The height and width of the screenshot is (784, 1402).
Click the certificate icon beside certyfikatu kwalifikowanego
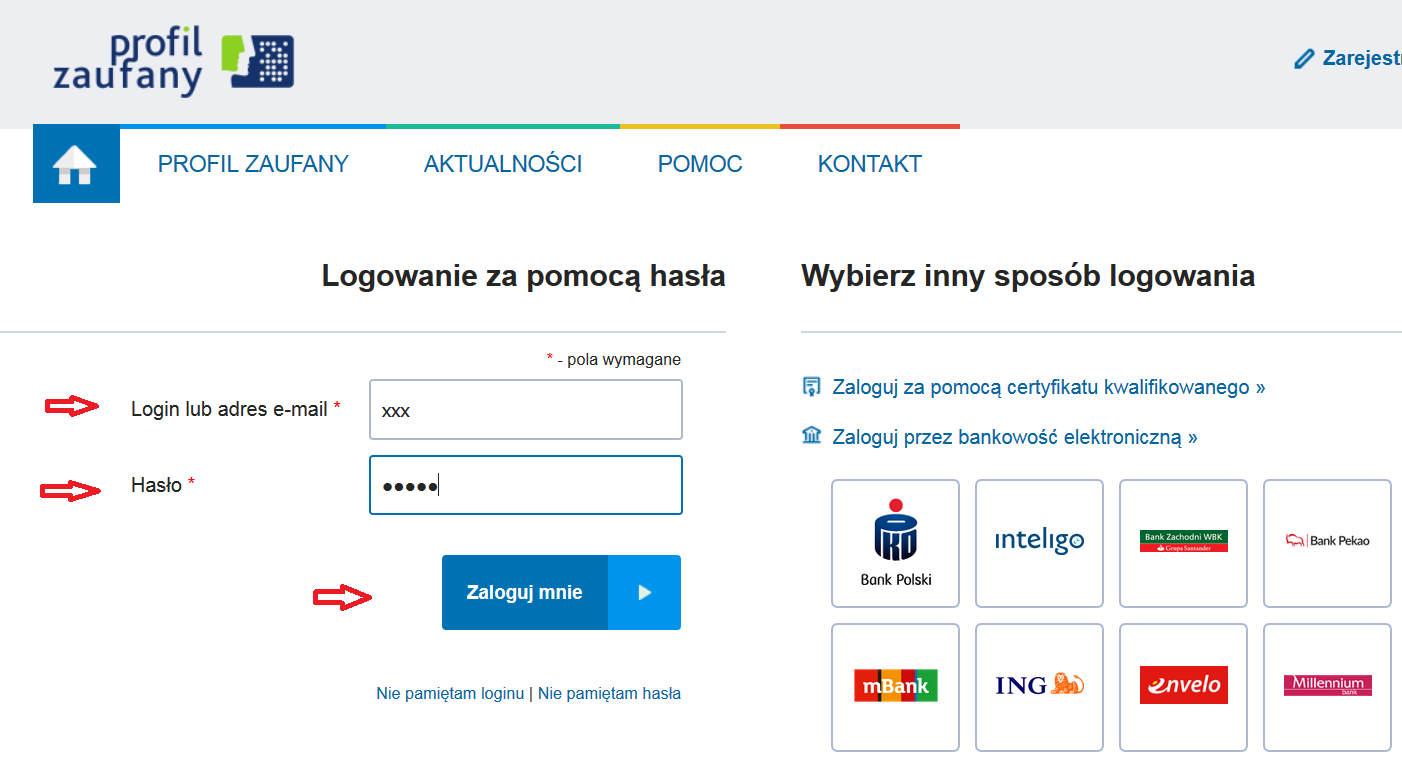[811, 386]
